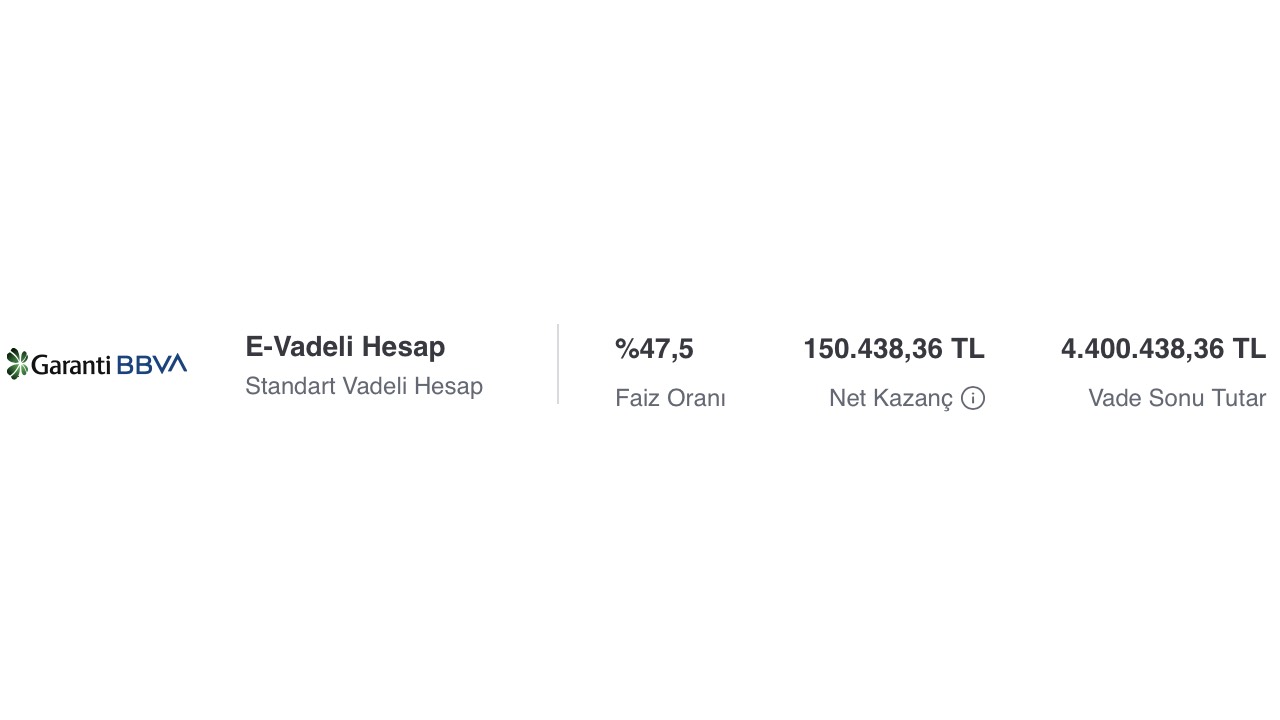The height and width of the screenshot is (720, 1280).
Task: Click the blue BBVA lettering in the logo
Action: (152, 365)
